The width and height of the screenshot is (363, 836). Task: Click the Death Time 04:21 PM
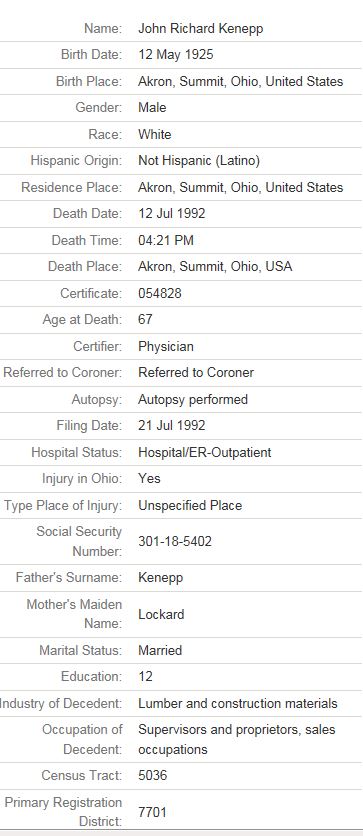tap(166, 240)
